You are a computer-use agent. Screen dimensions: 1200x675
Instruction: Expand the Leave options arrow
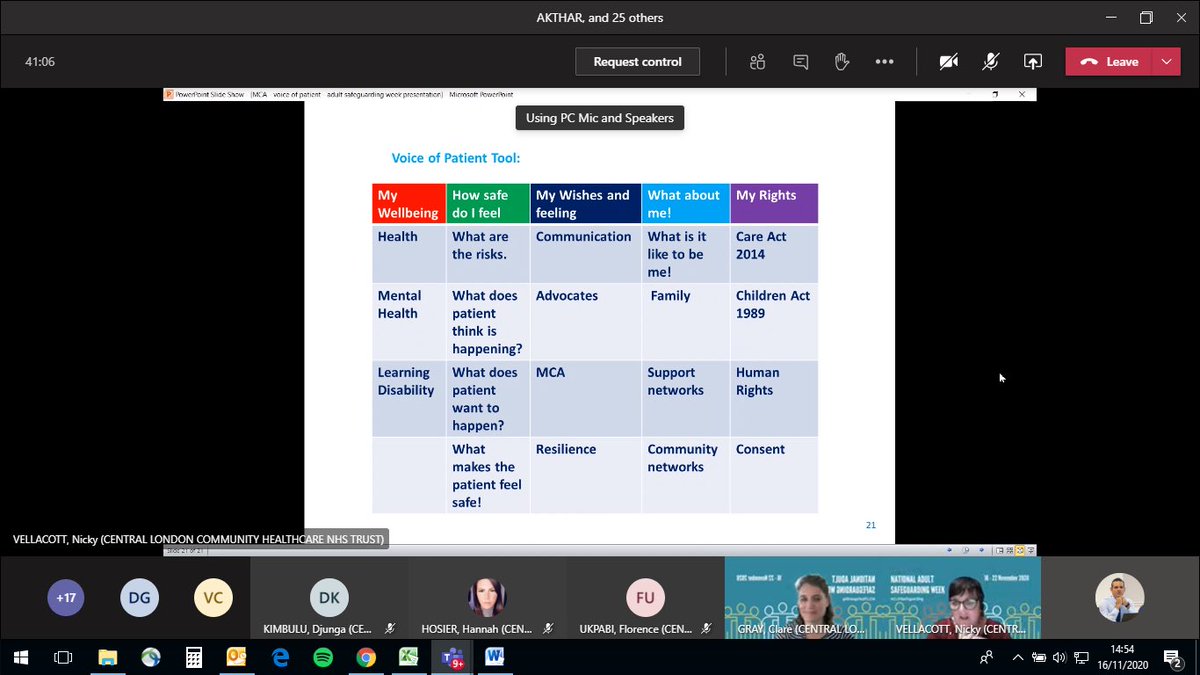point(1167,62)
